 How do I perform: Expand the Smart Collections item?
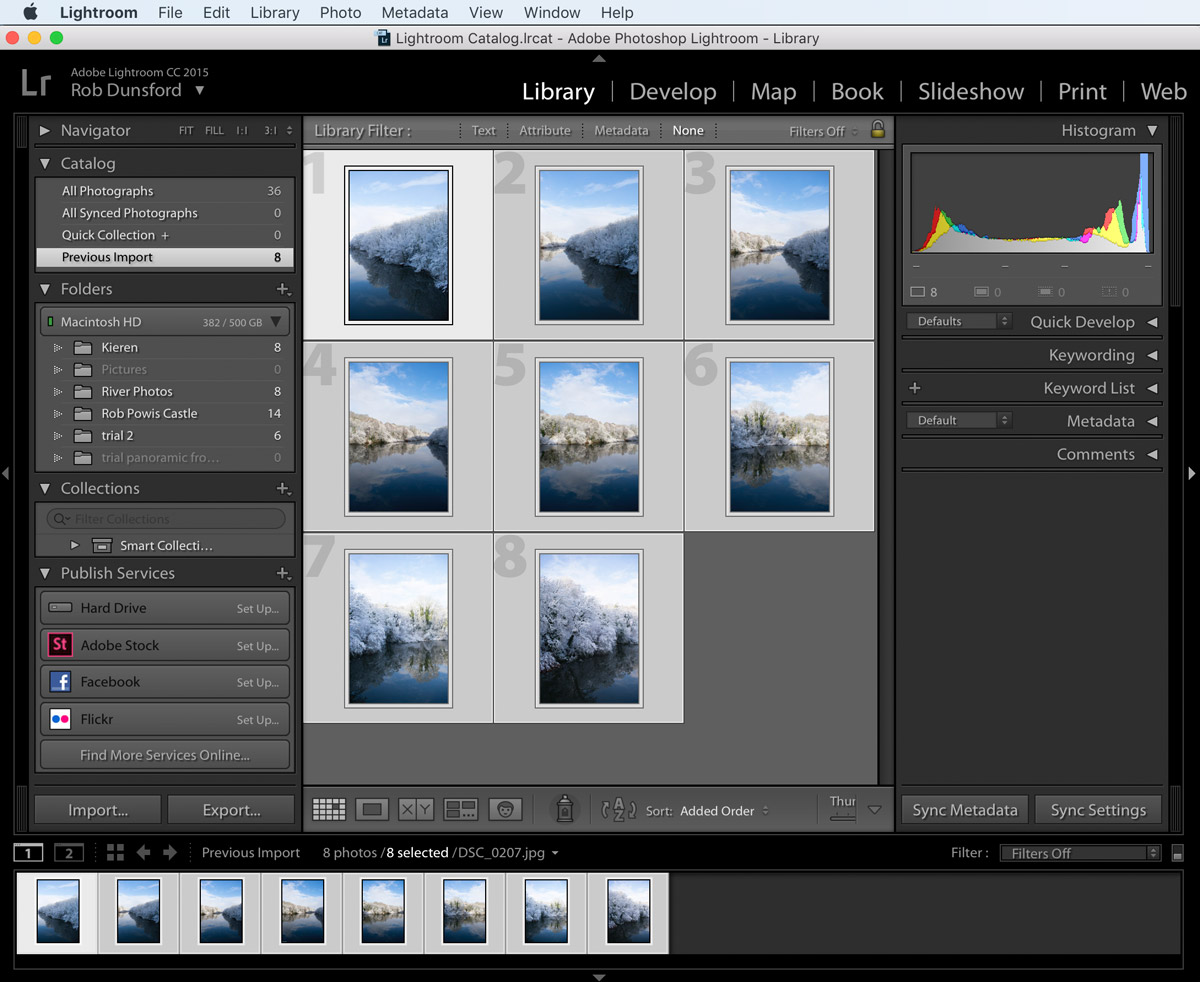(72, 545)
